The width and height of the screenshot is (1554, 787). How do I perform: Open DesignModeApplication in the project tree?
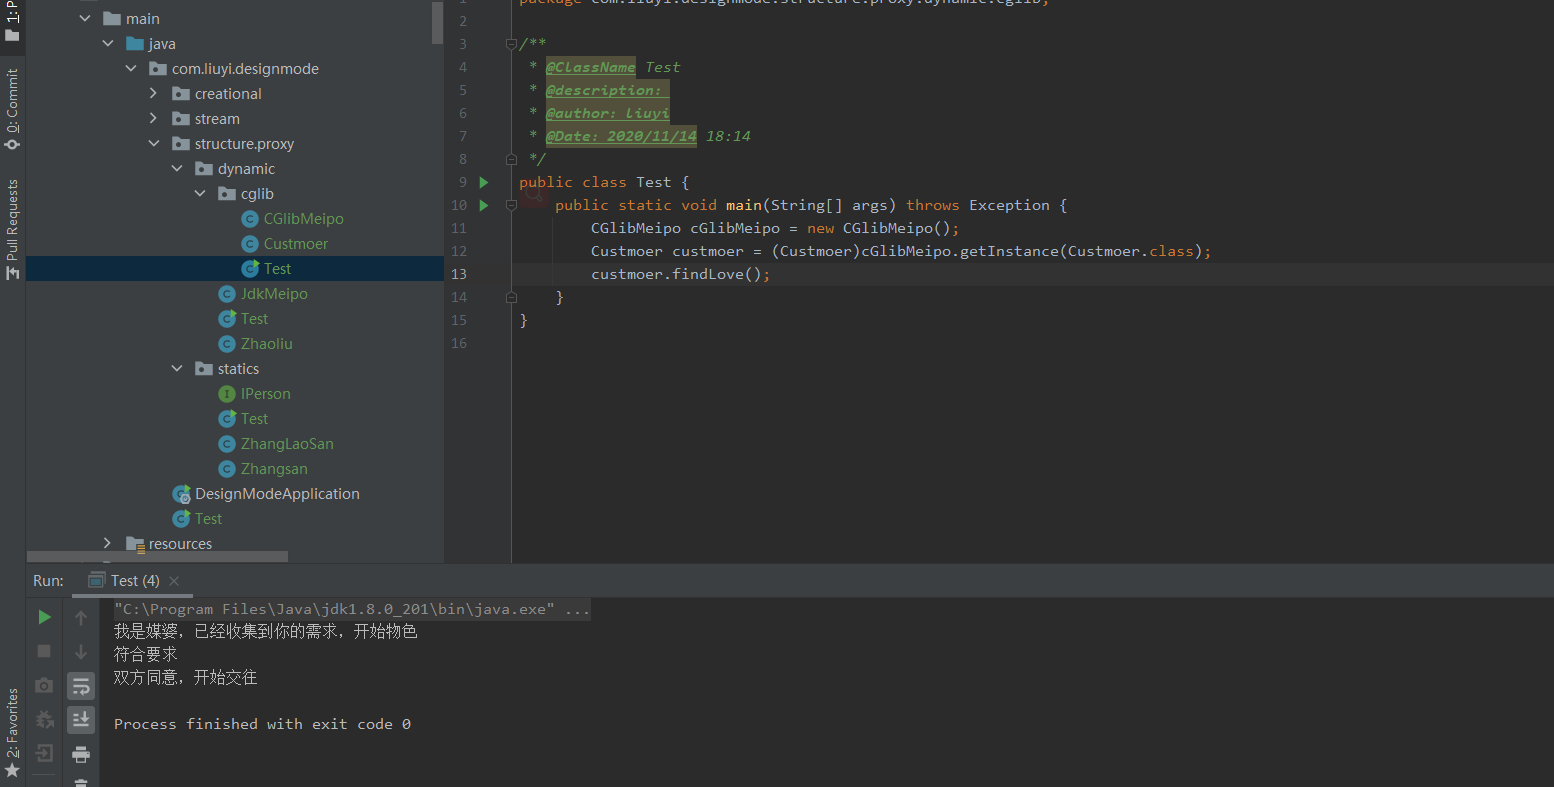click(277, 494)
